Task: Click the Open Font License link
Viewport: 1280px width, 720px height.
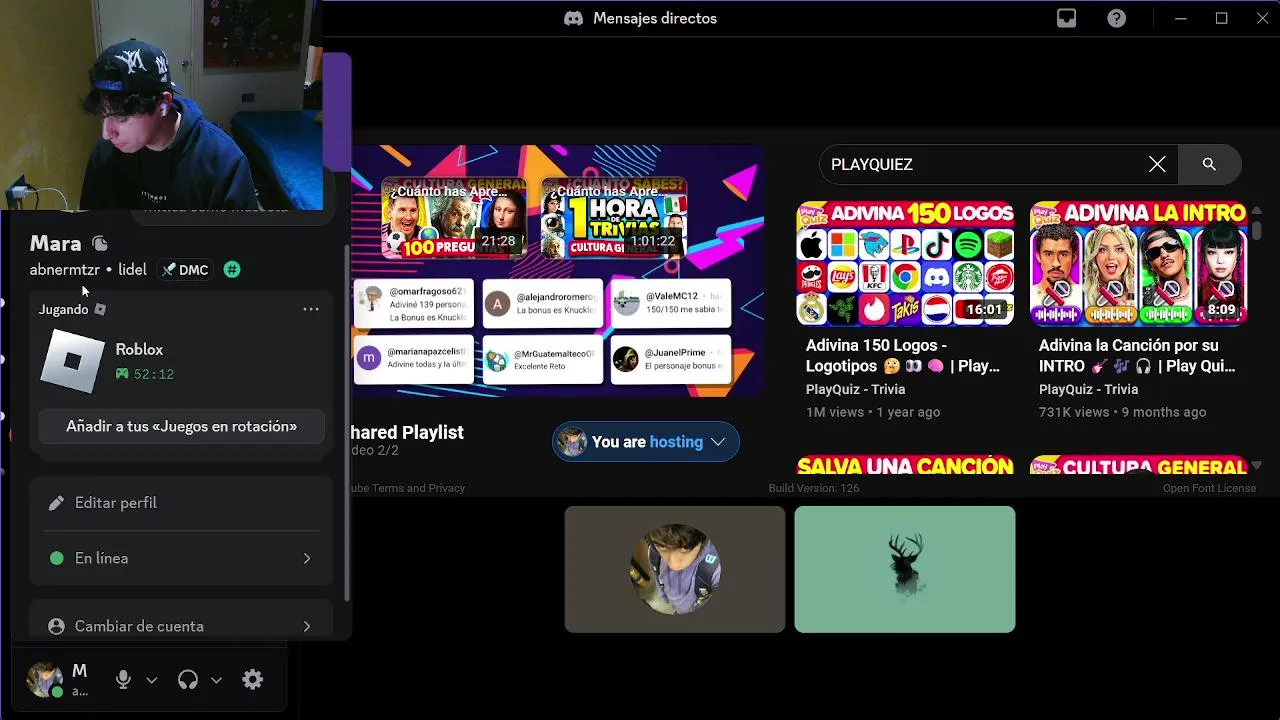Action: coord(1209,488)
